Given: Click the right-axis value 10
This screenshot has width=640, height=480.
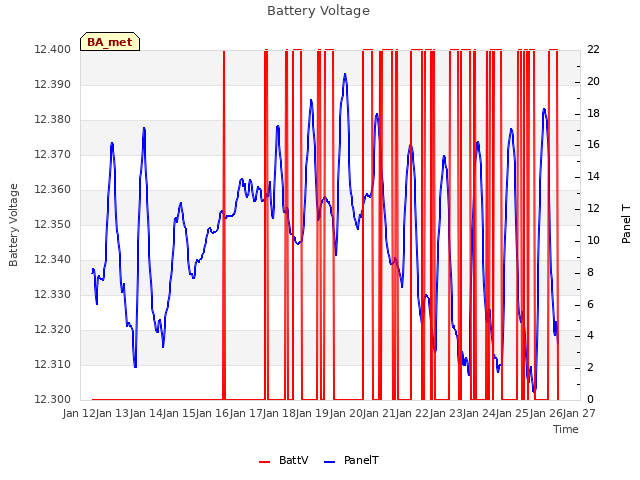Looking at the screenshot, I should tap(593, 240).
